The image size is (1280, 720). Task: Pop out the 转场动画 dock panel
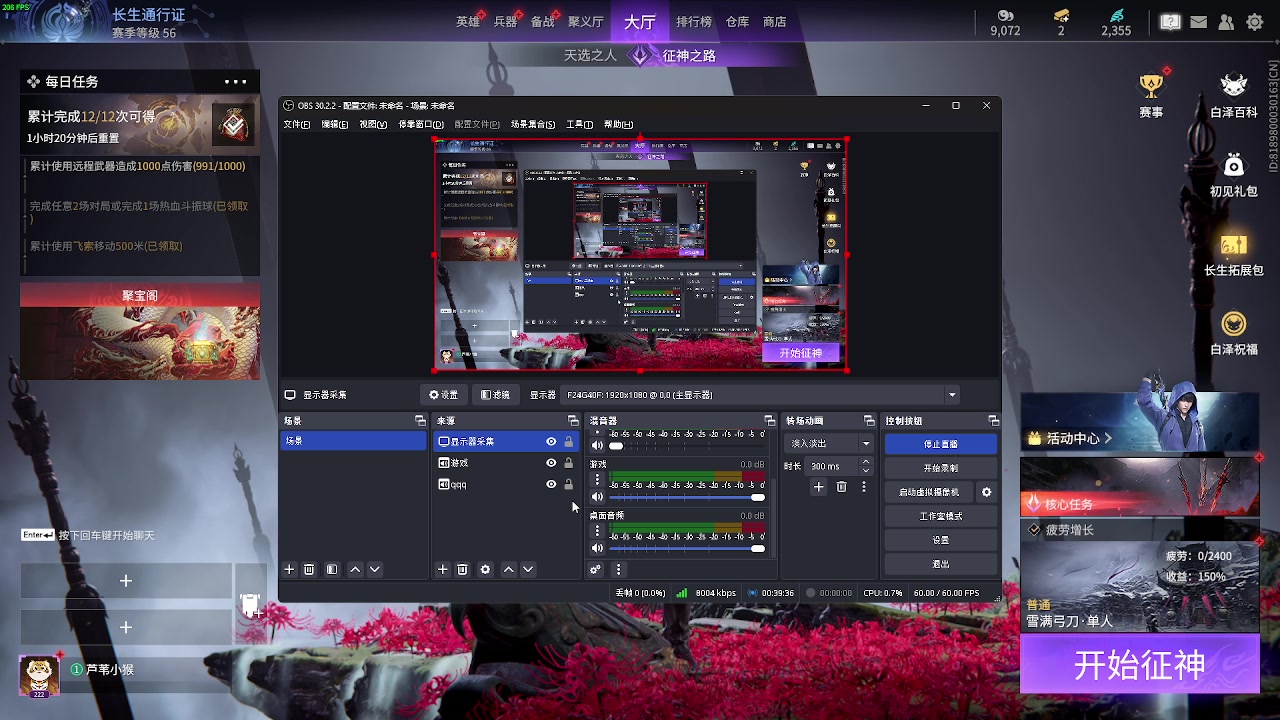(869, 421)
